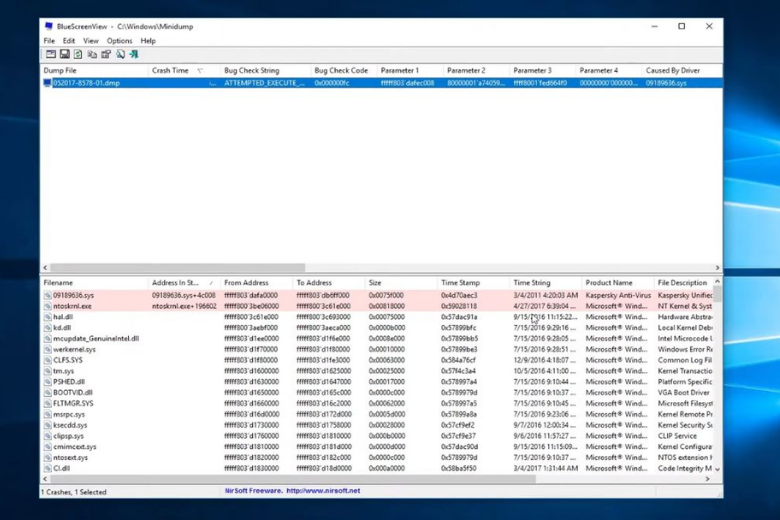Click the file icon for kd.dll

pos(48,328)
